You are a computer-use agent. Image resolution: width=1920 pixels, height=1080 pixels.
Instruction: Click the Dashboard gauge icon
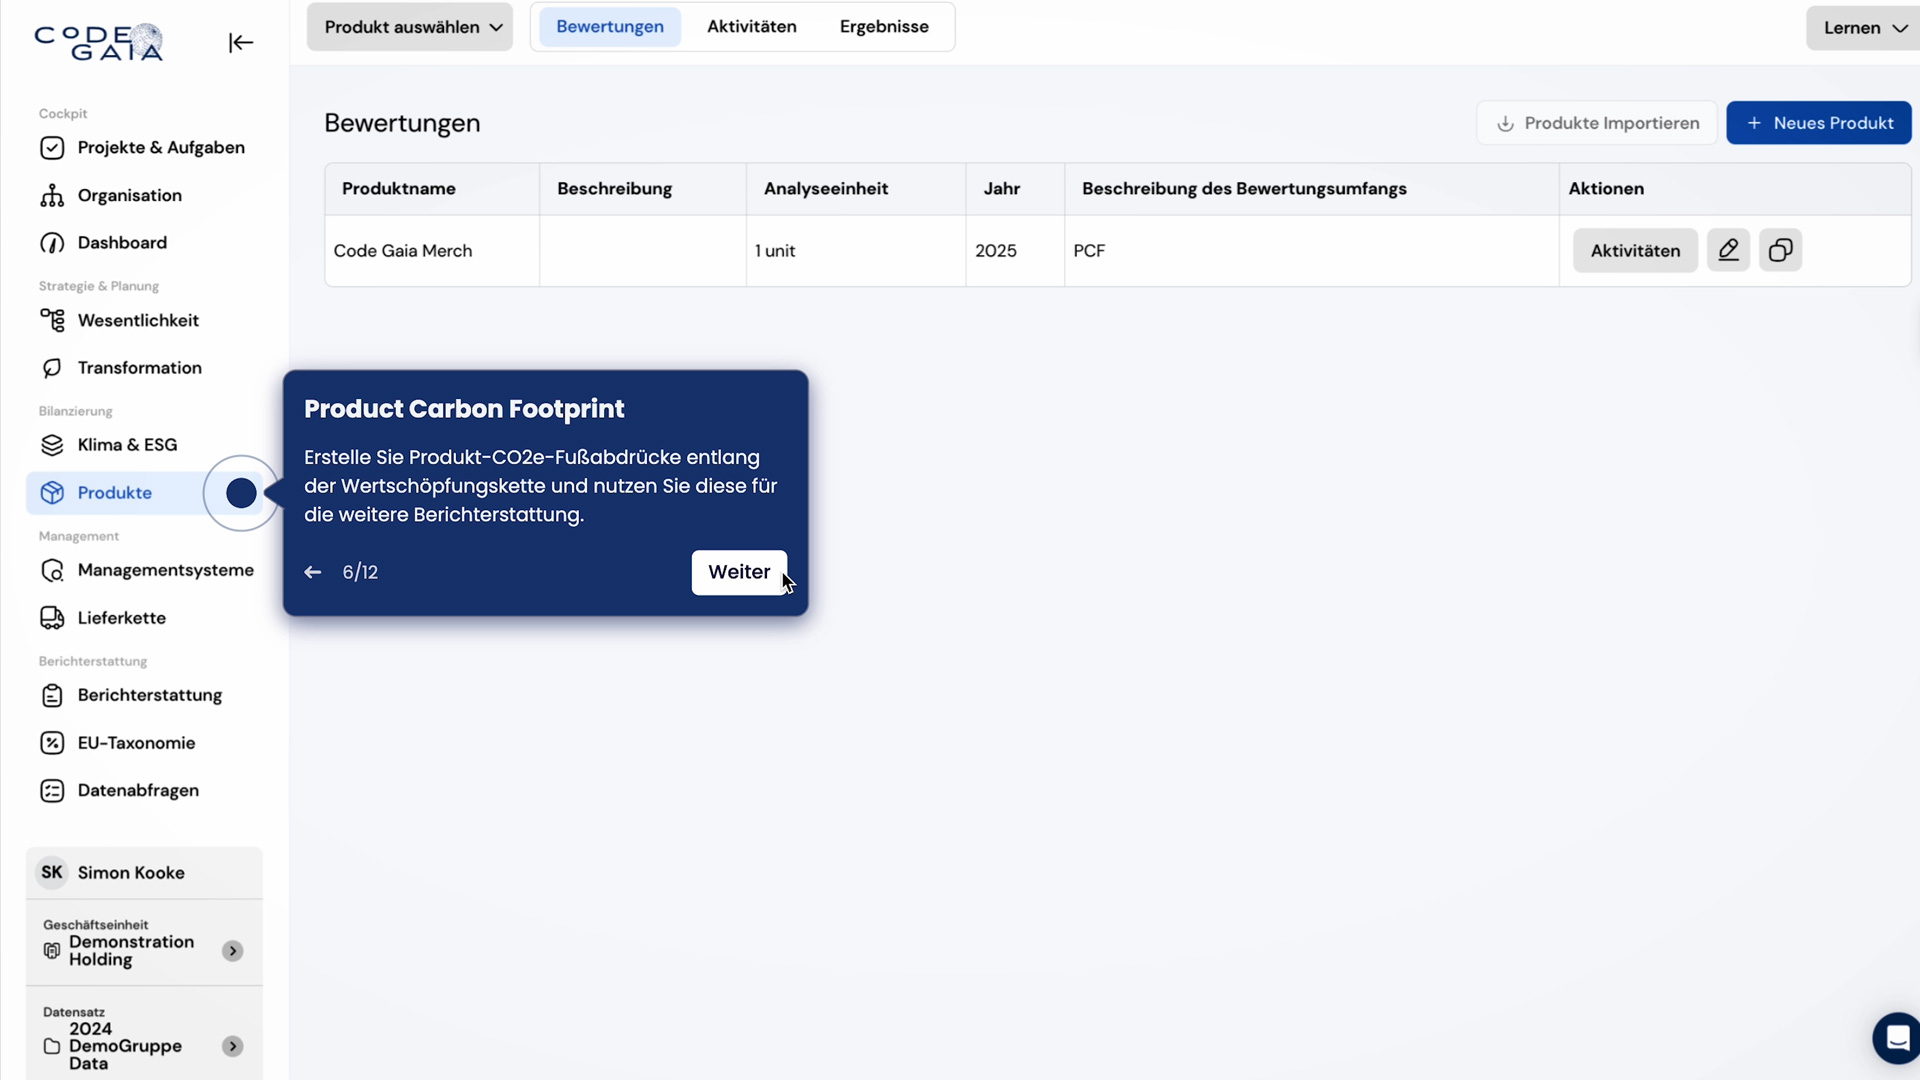[52, 243]
